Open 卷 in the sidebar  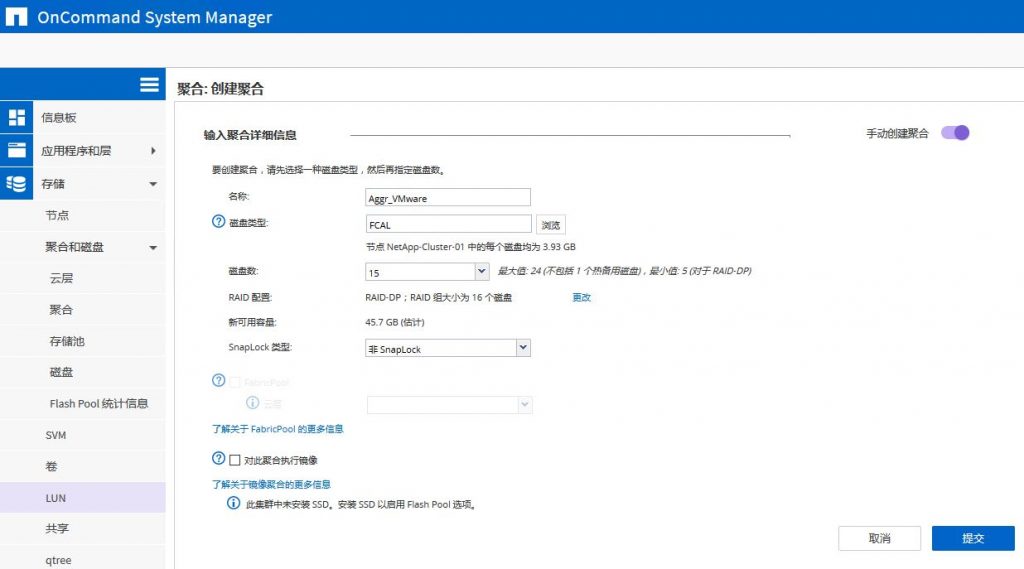[x=52, y=466]
